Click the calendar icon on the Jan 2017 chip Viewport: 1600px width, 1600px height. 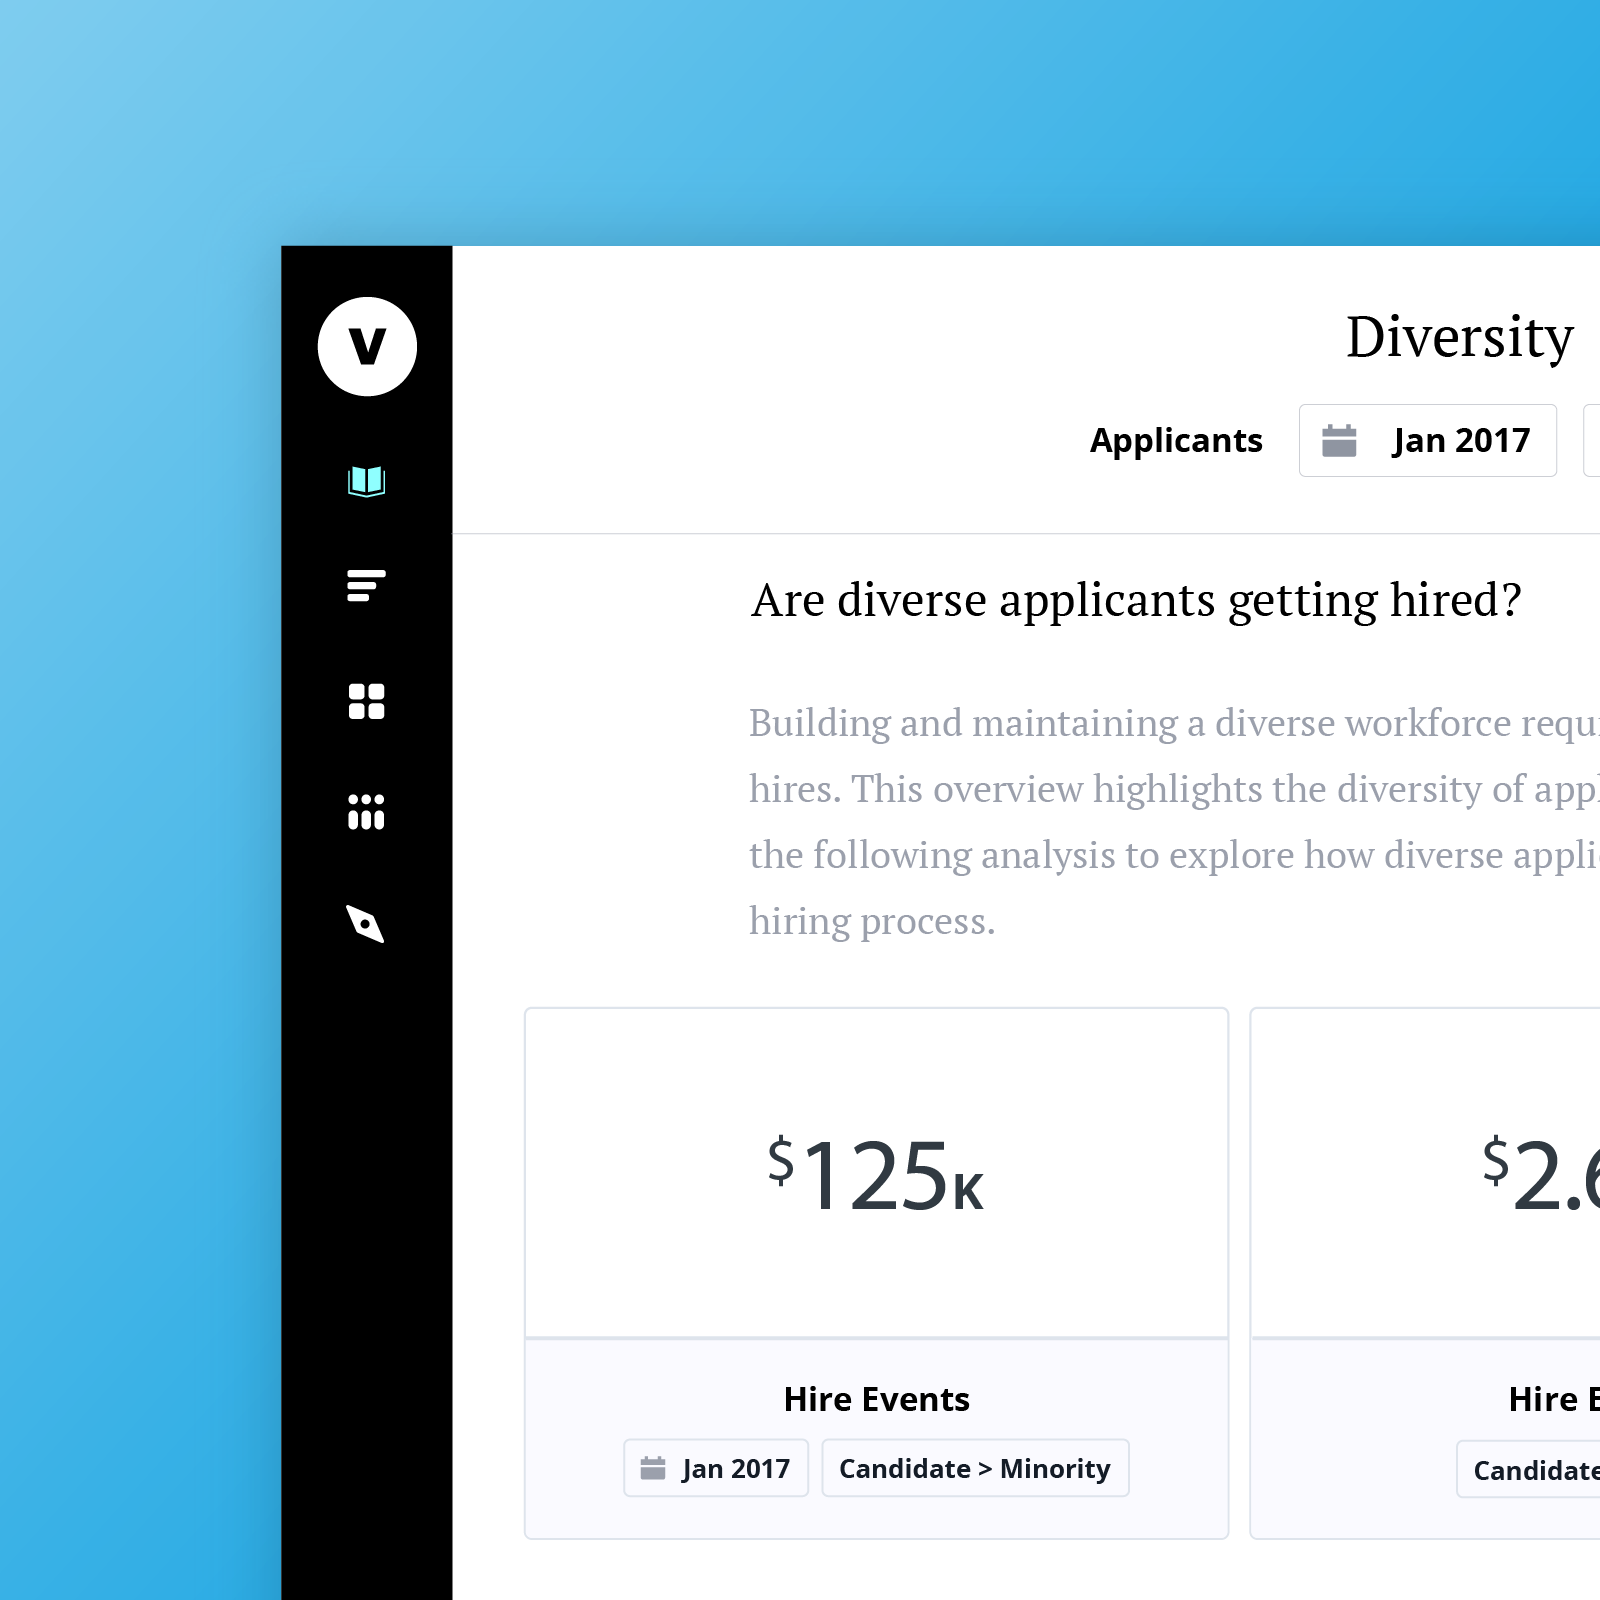[x=655, y=1468]
